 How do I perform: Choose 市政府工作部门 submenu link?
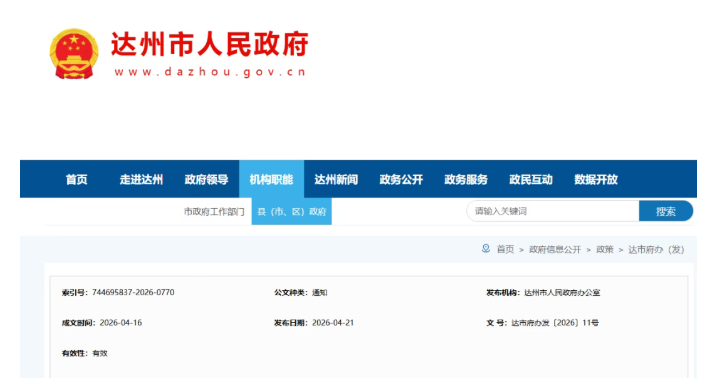tap(214, 212)
